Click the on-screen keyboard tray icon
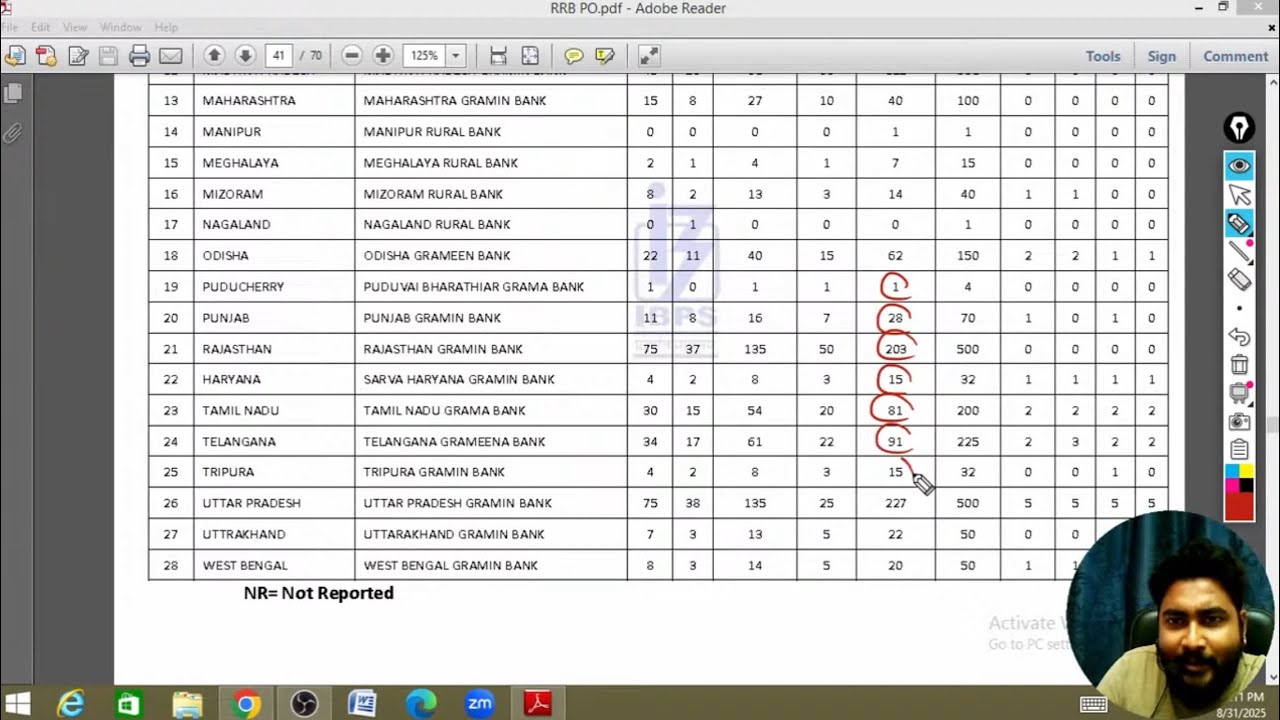 tap(1094, 704)
